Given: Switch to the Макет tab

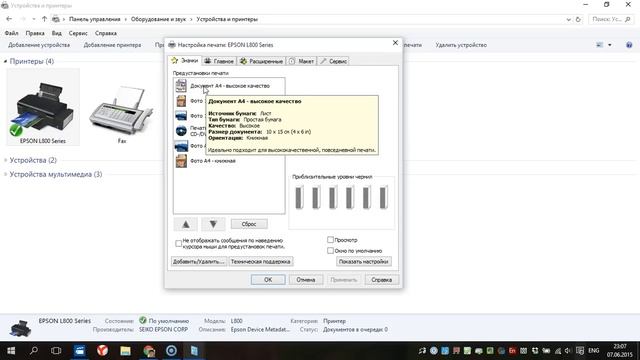Looking at the screenshot, I should click(301, 61).
